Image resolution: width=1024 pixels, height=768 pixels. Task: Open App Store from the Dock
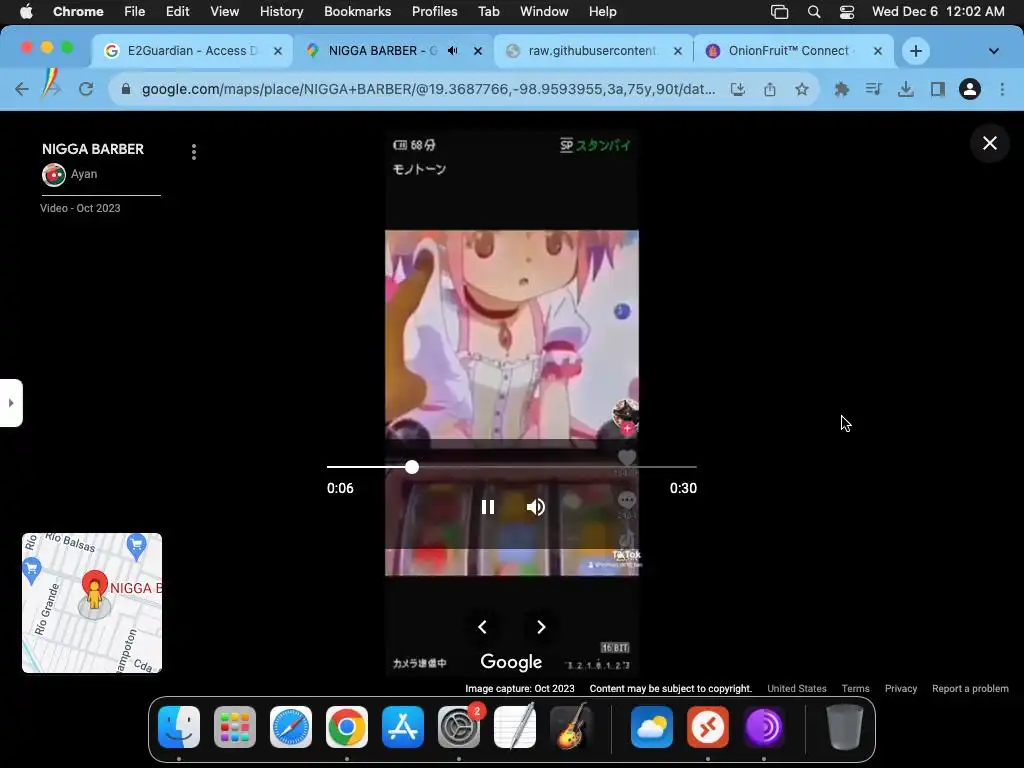point(402,727)
